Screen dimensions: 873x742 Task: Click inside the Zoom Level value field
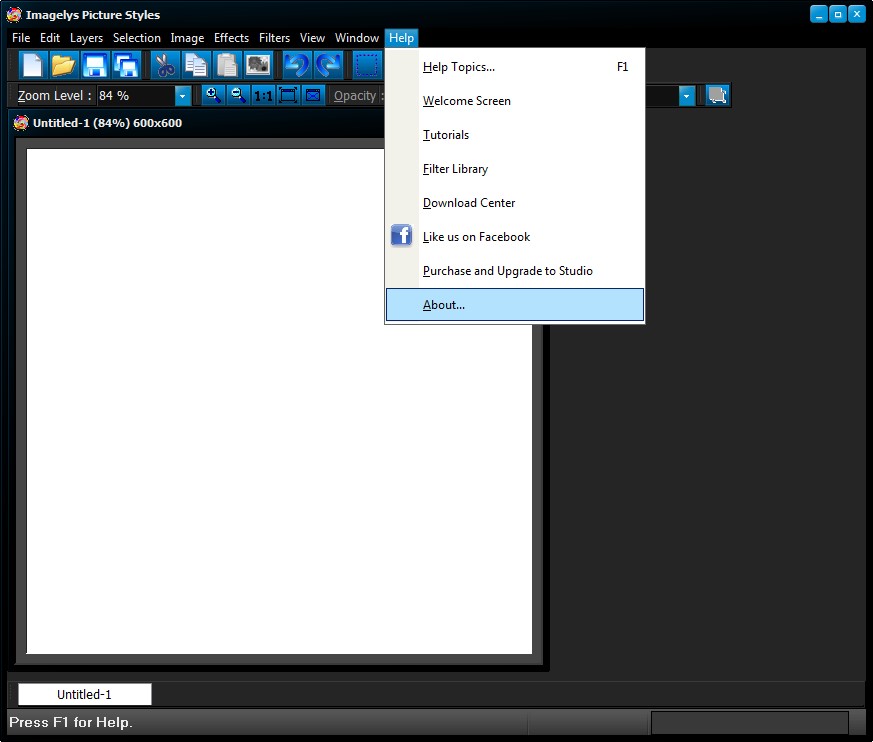134,96
